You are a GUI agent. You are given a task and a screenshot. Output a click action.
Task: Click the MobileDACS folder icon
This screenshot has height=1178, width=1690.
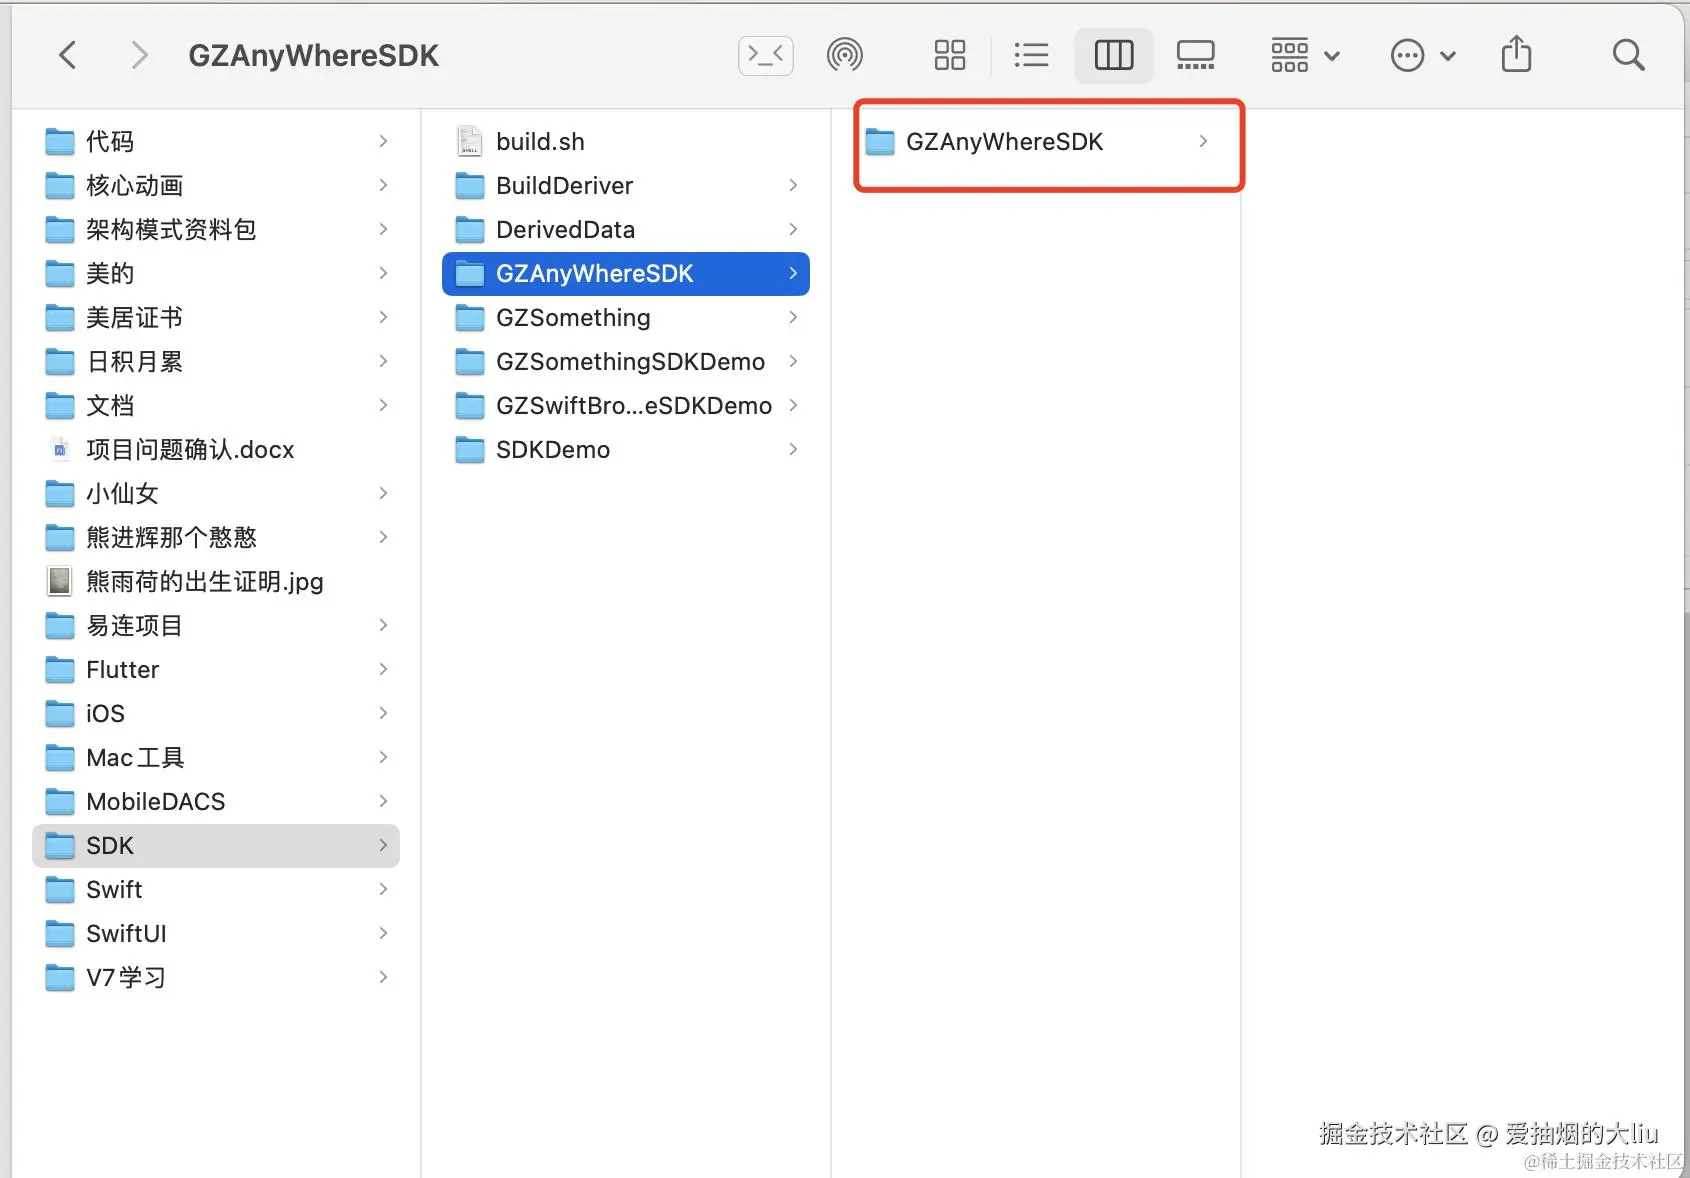click(x=60, y=802)
